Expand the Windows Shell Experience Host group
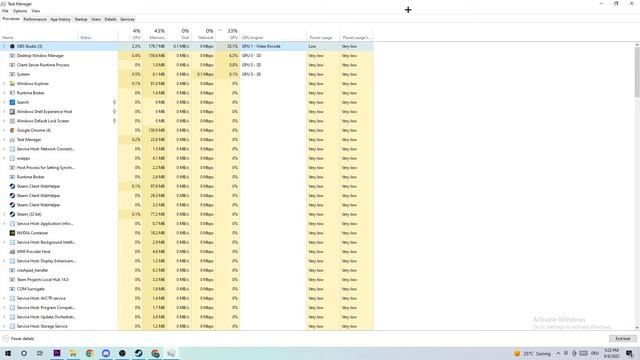 [4, 111]
